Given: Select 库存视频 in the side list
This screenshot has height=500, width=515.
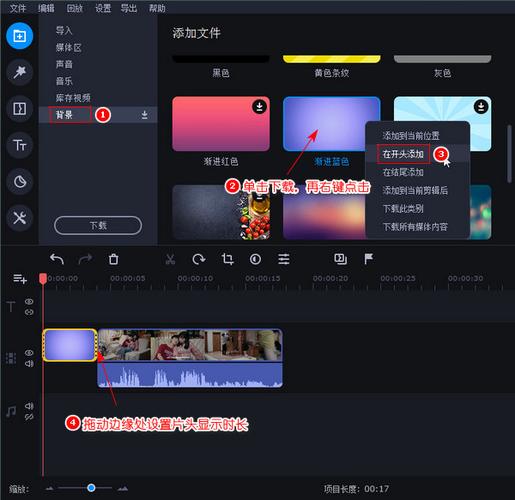Looking at the screenshot, I should (x=73, y=98).
